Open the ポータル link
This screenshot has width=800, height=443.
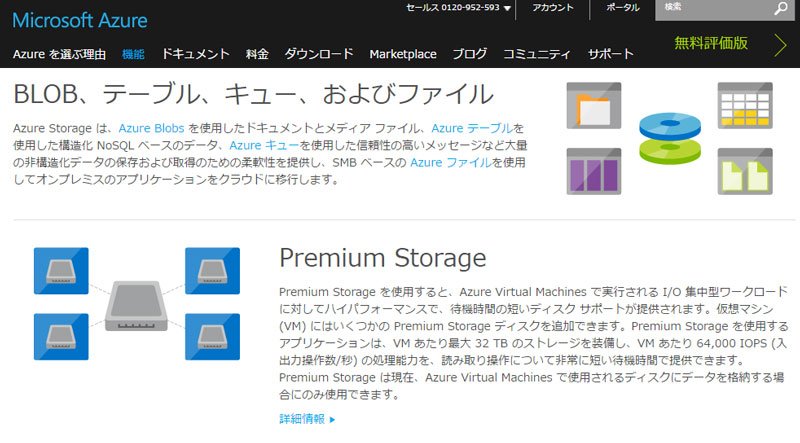[x=622, y=8]
